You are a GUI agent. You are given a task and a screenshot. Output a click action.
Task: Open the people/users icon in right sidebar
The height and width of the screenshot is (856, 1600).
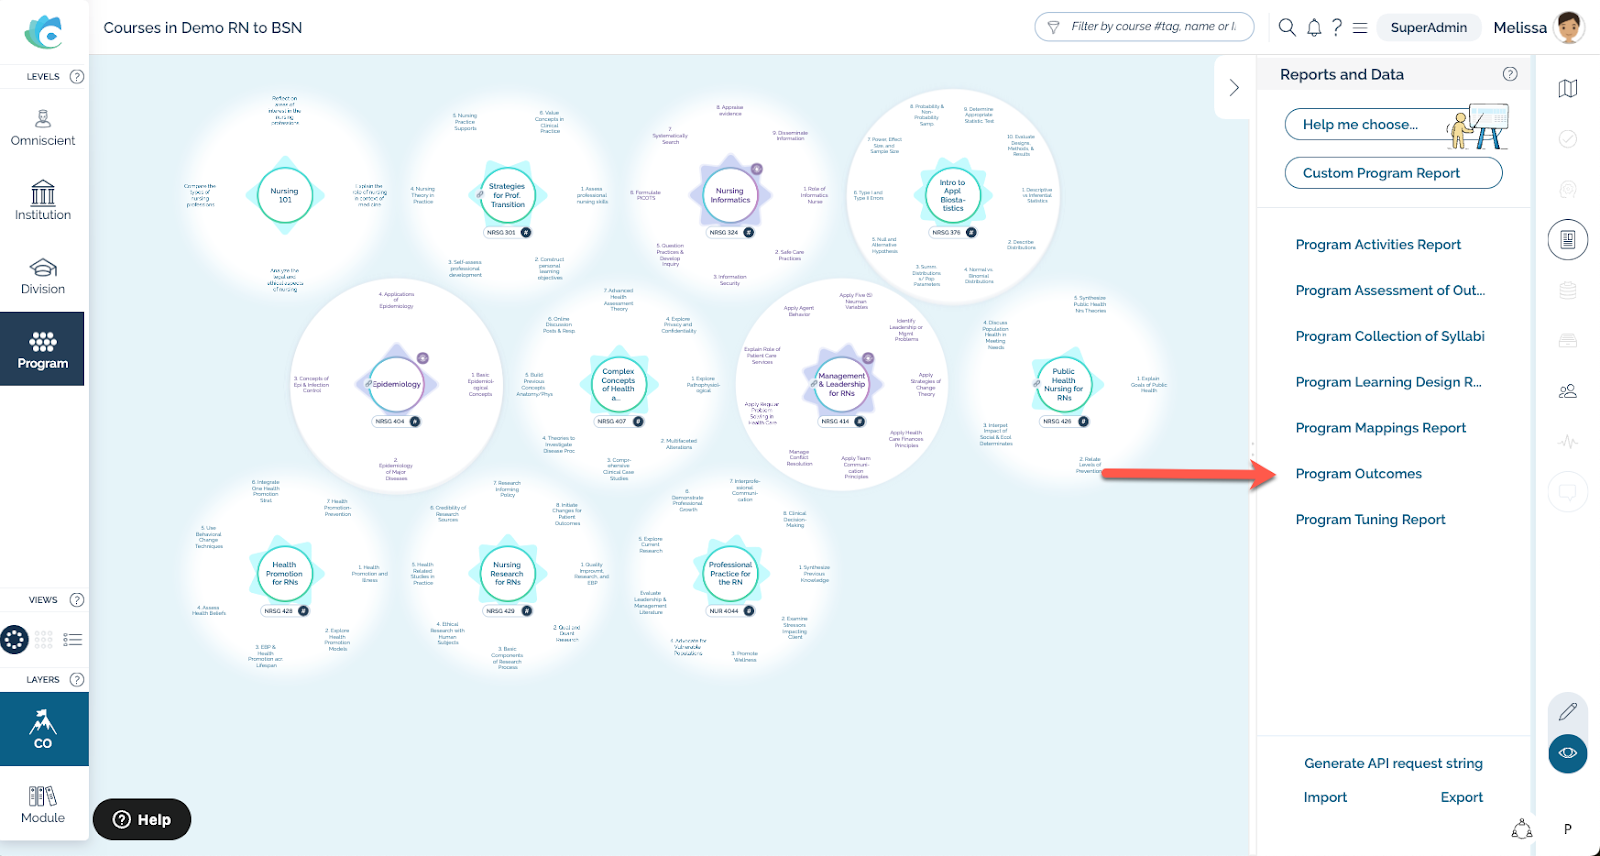pyautogui.click(x=1567, y=391)
